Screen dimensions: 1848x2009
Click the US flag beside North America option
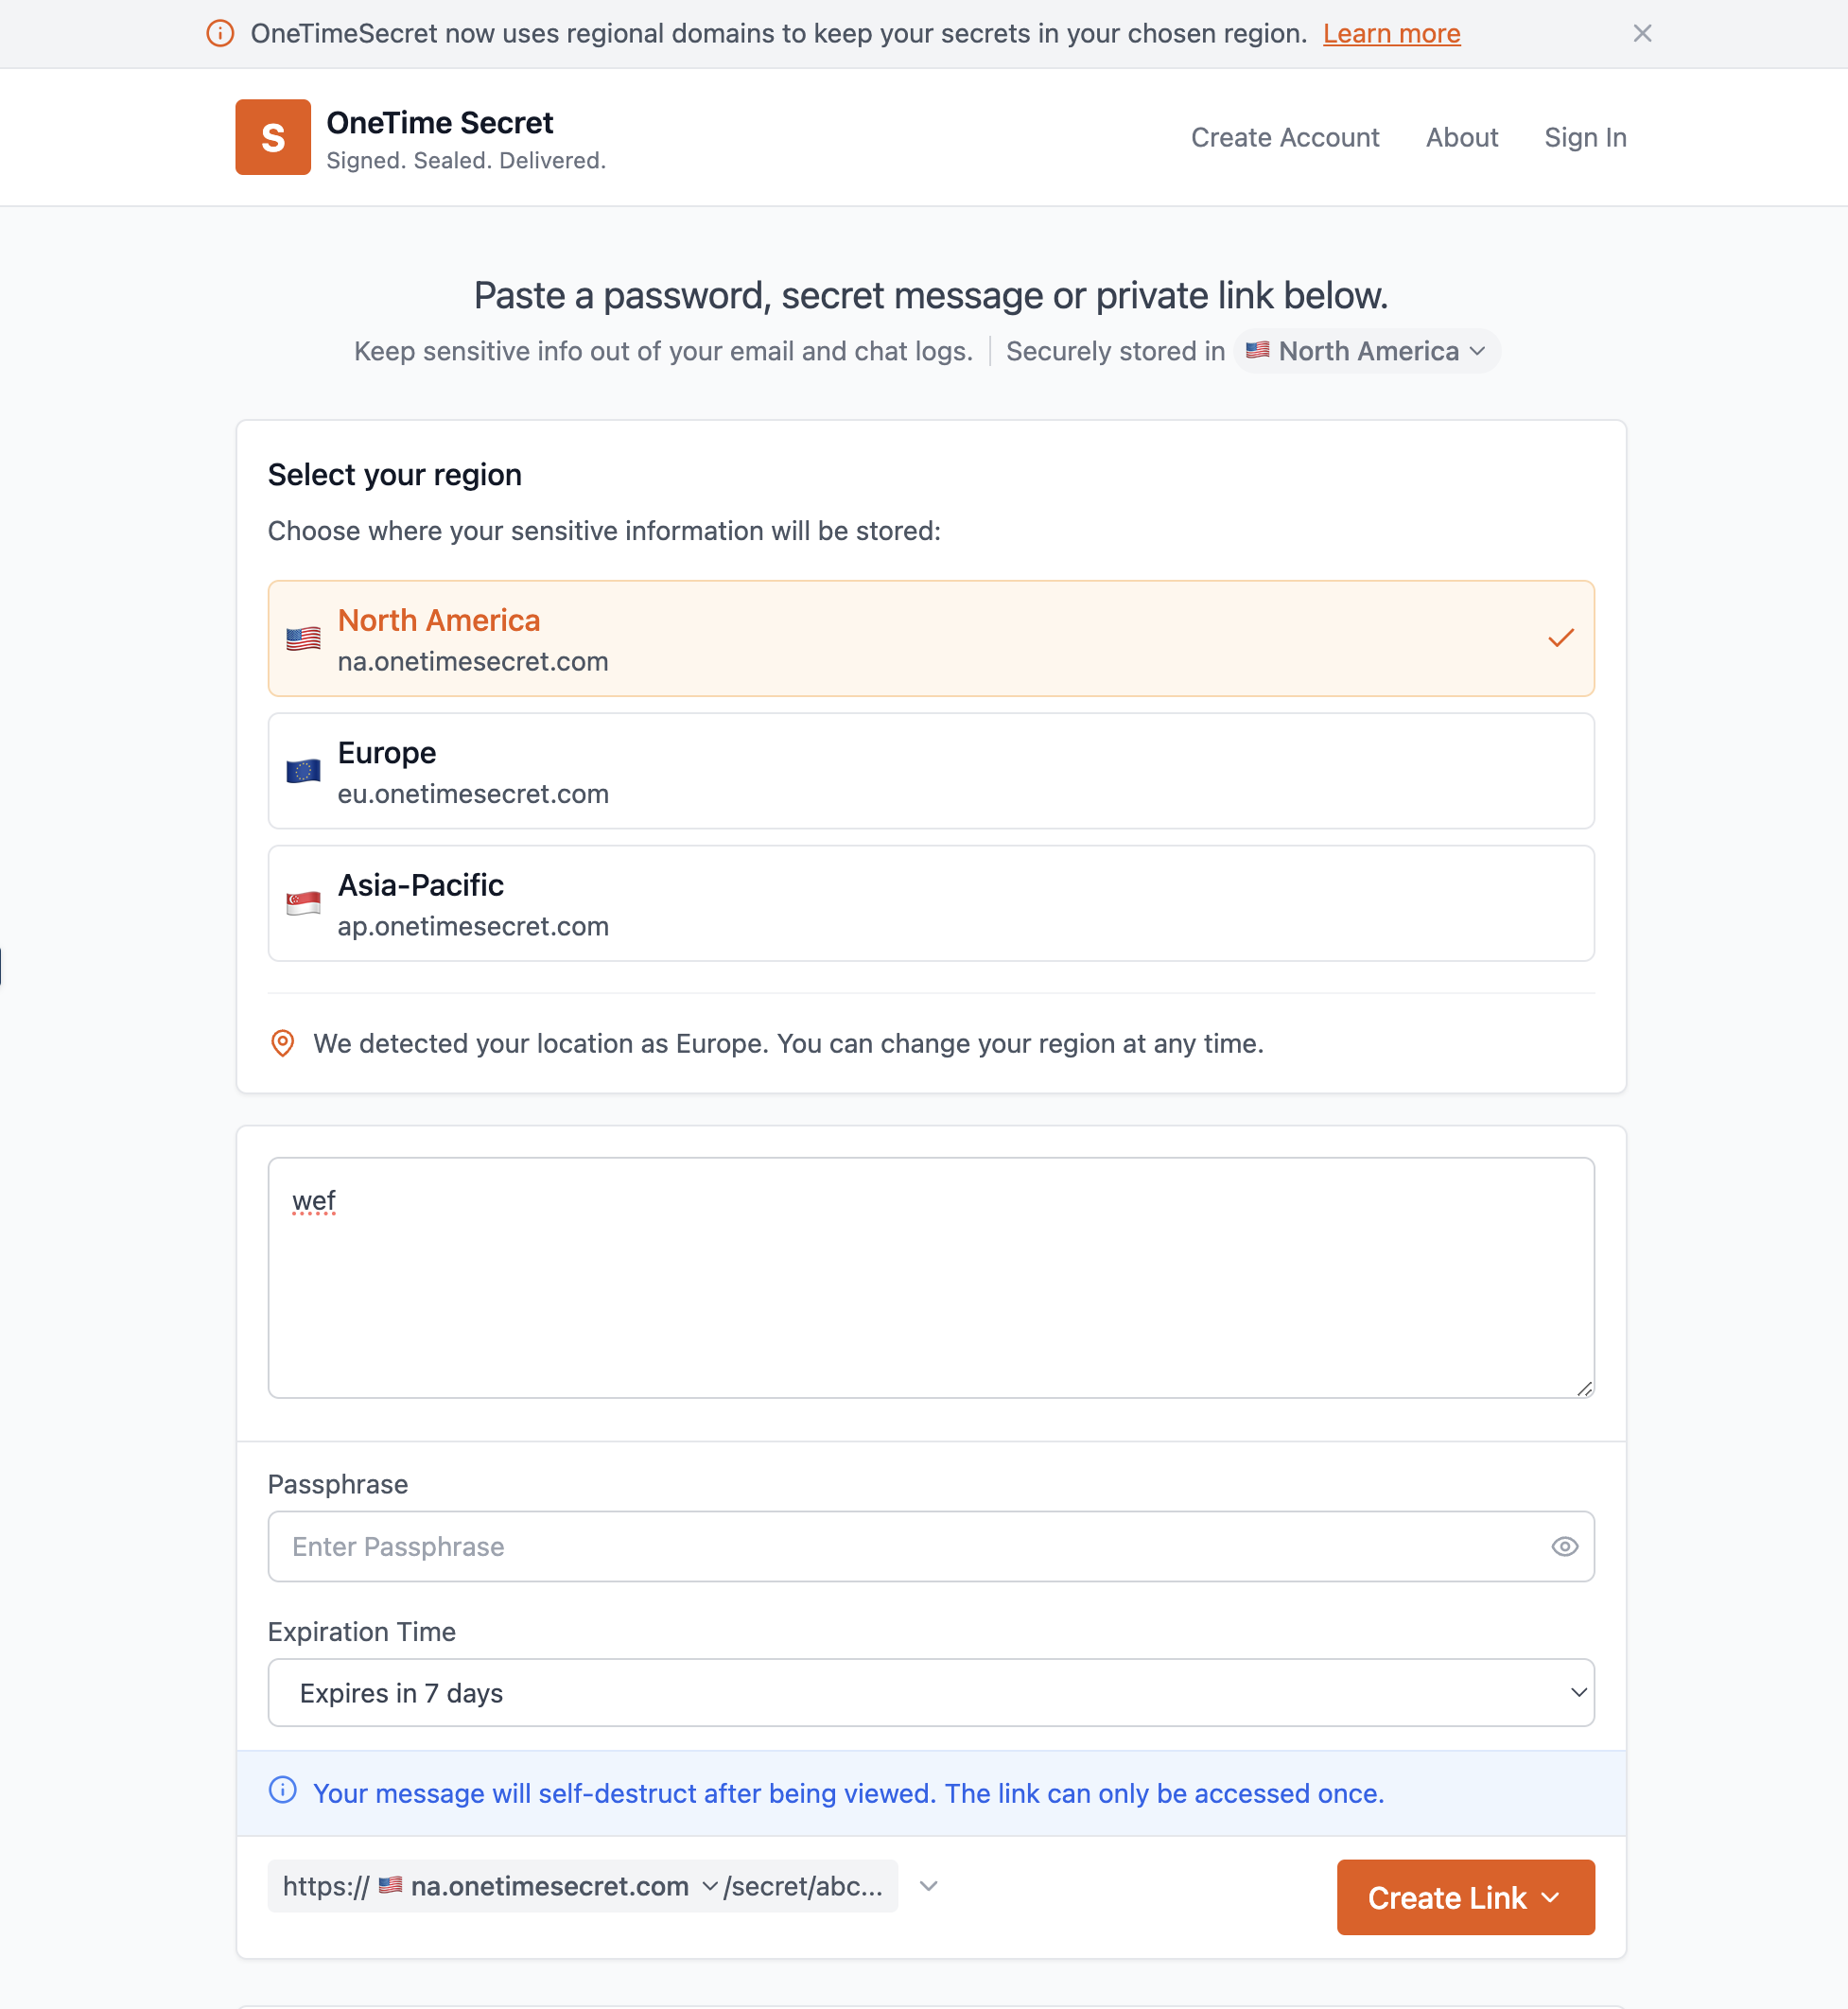click(303, 639)
